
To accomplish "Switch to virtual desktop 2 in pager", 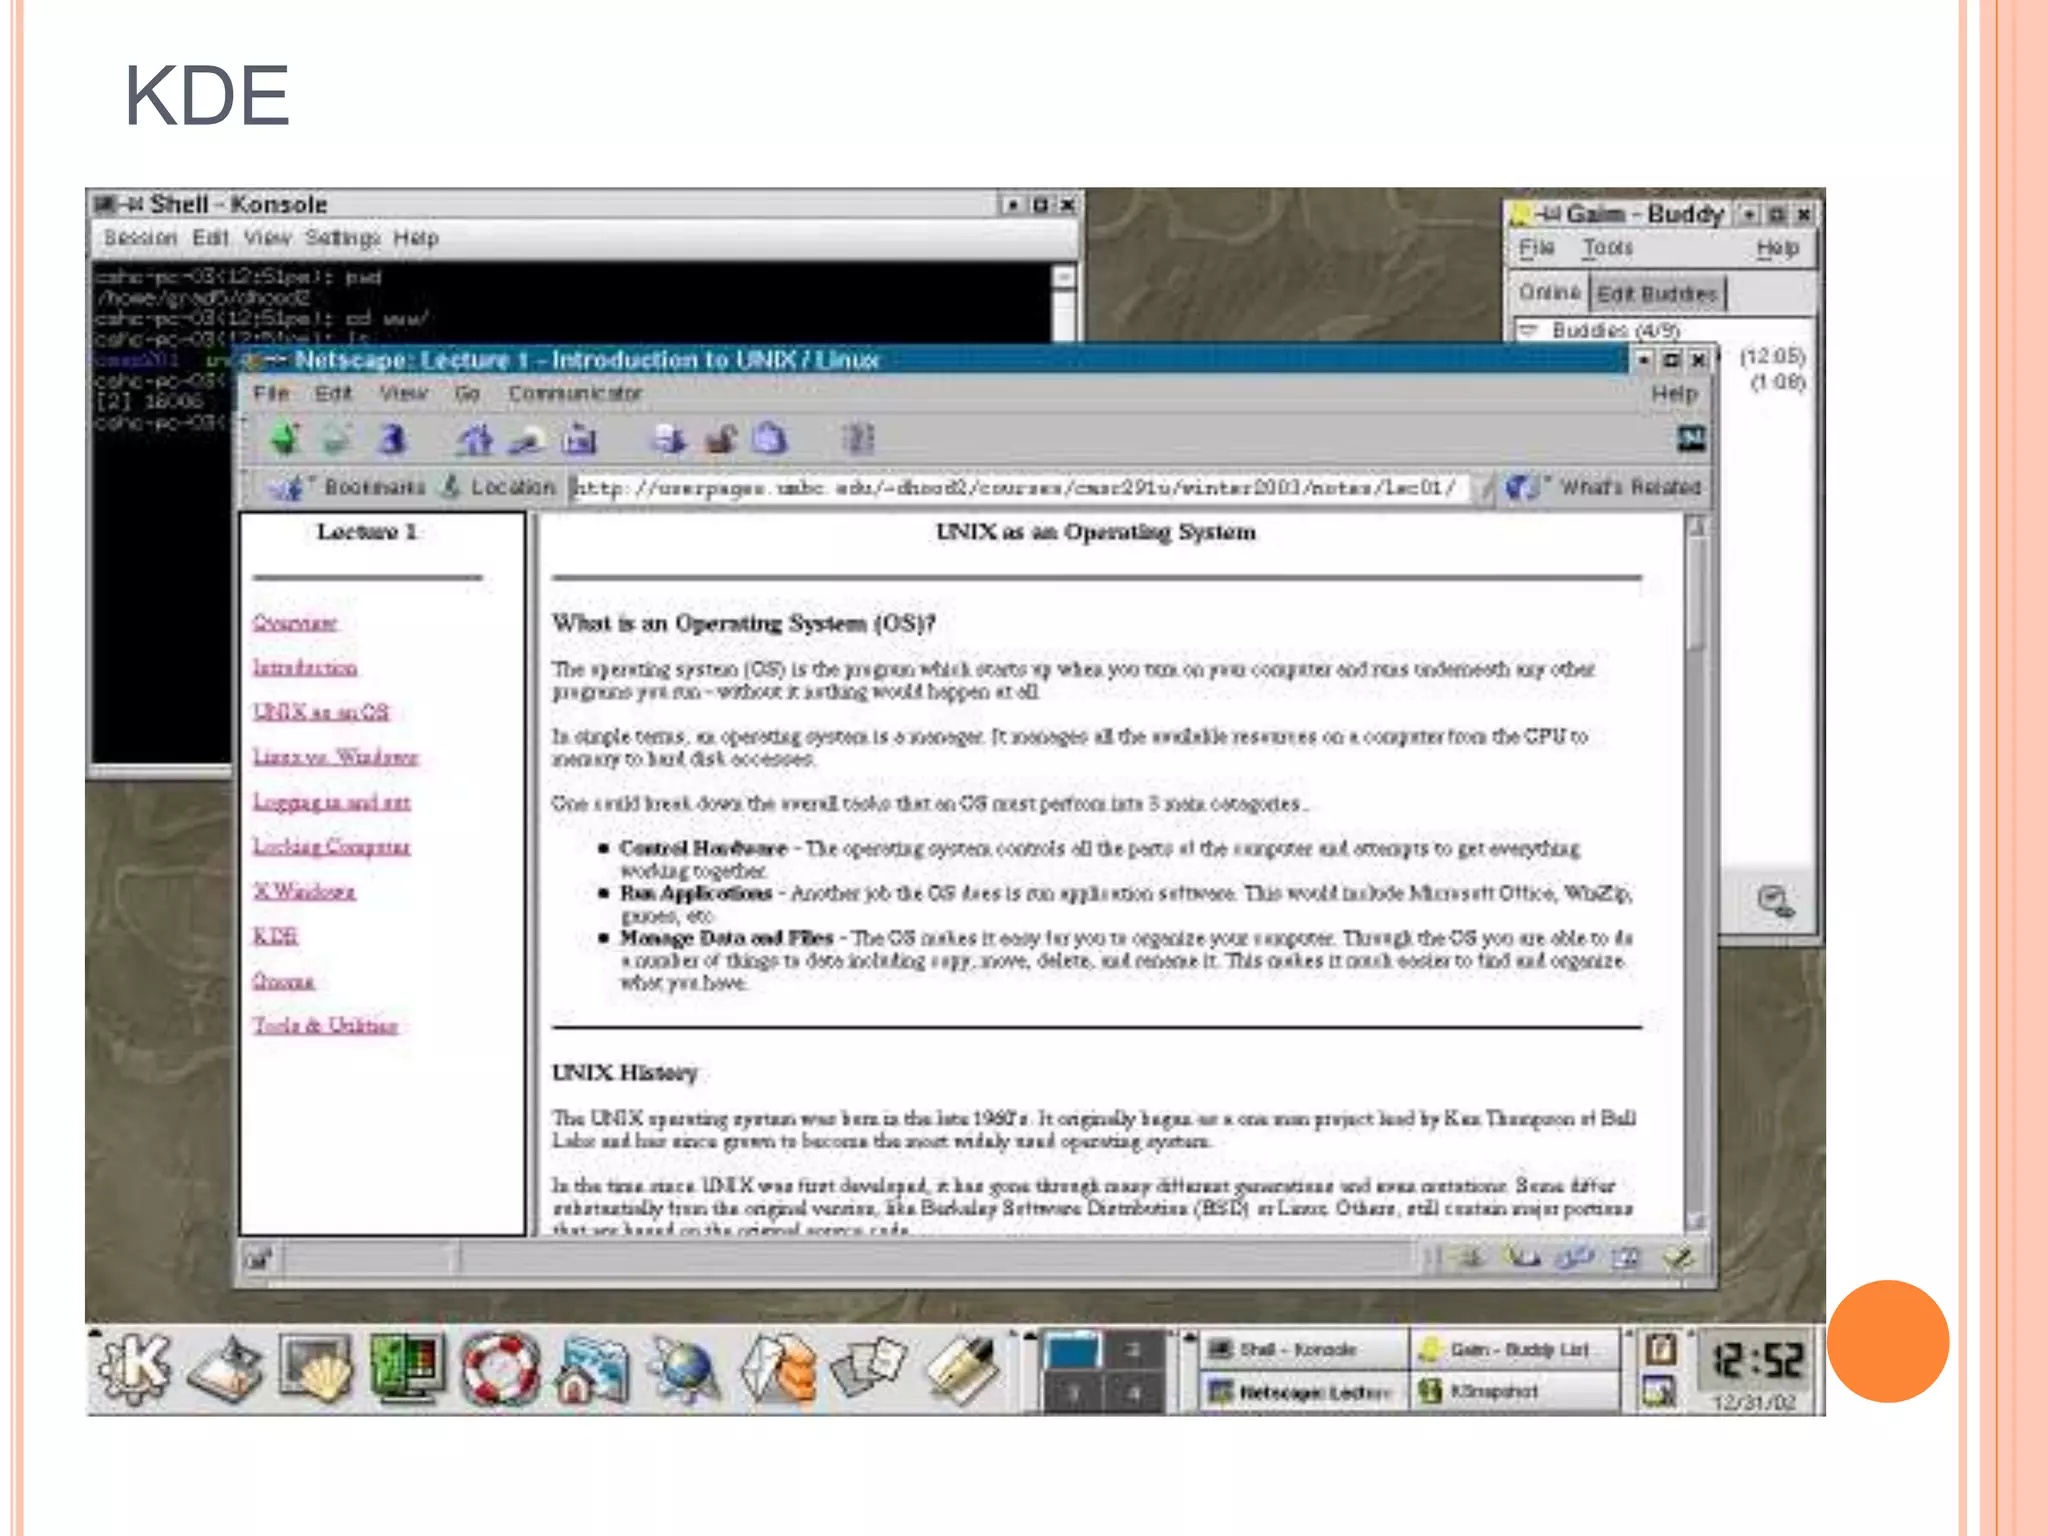I will (x=1133, y=1350).
